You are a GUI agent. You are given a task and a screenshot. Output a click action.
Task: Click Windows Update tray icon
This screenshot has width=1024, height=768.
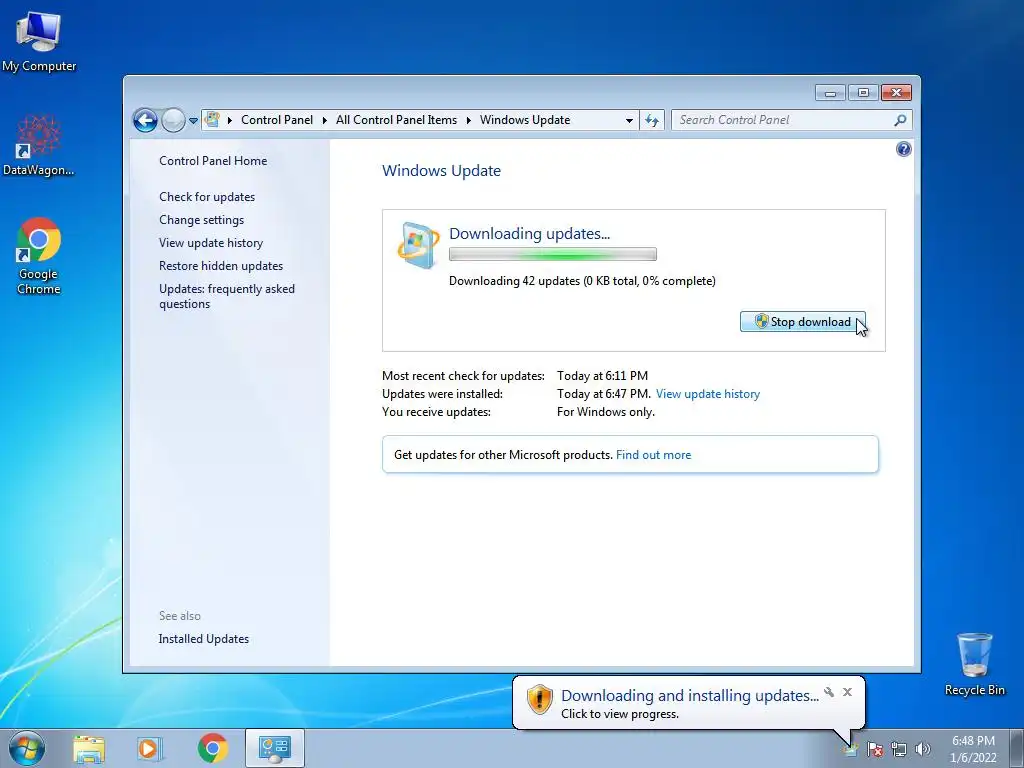pos(850,749)
